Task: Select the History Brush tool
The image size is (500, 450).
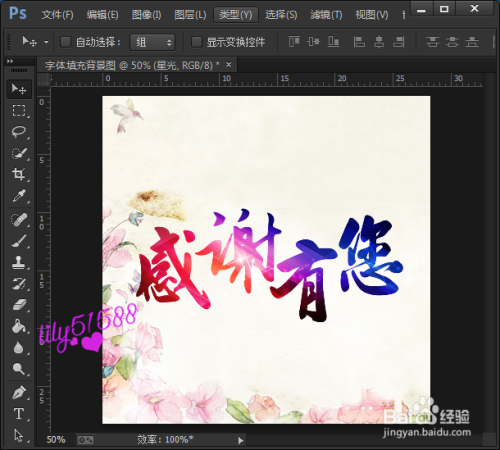Action: click(x=19, y=284)
